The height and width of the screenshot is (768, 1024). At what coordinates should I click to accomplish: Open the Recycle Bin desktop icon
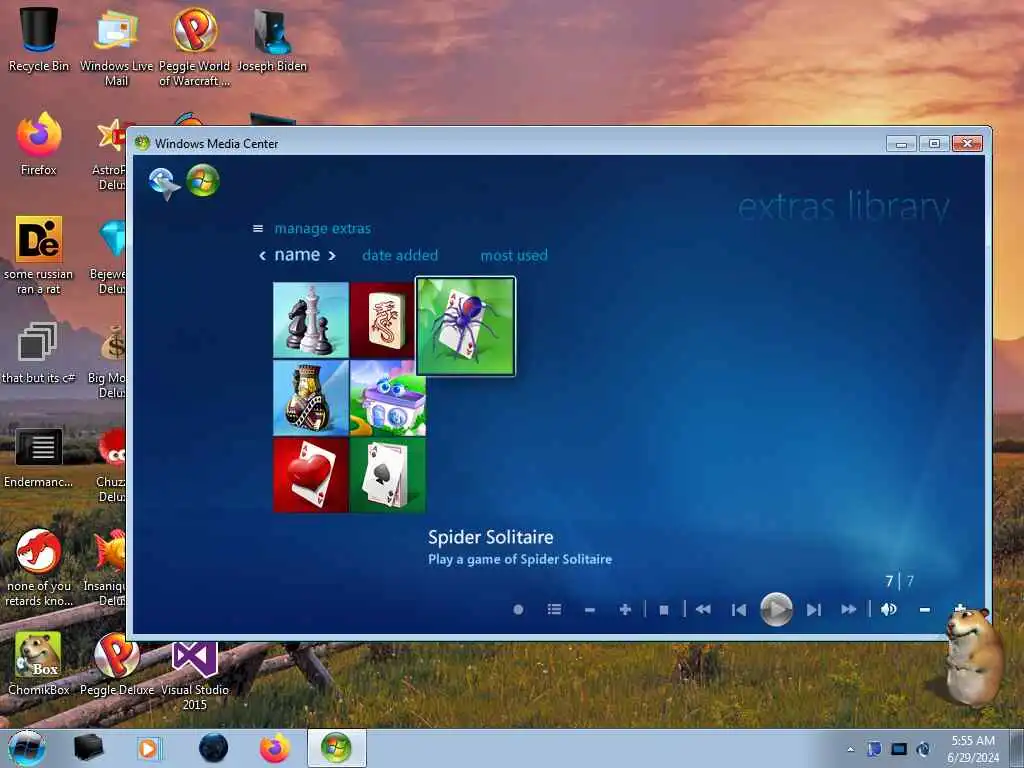[39, 39]
